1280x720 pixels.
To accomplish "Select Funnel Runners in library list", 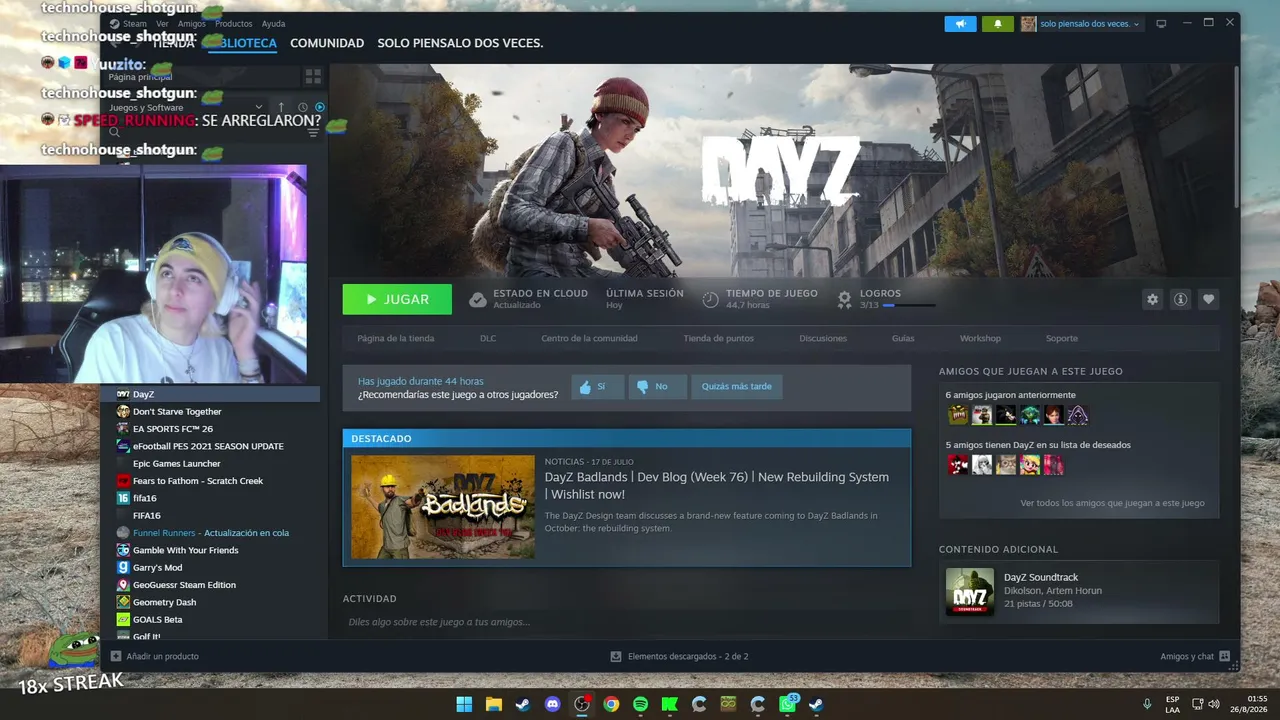I will (x=211, y=533).
